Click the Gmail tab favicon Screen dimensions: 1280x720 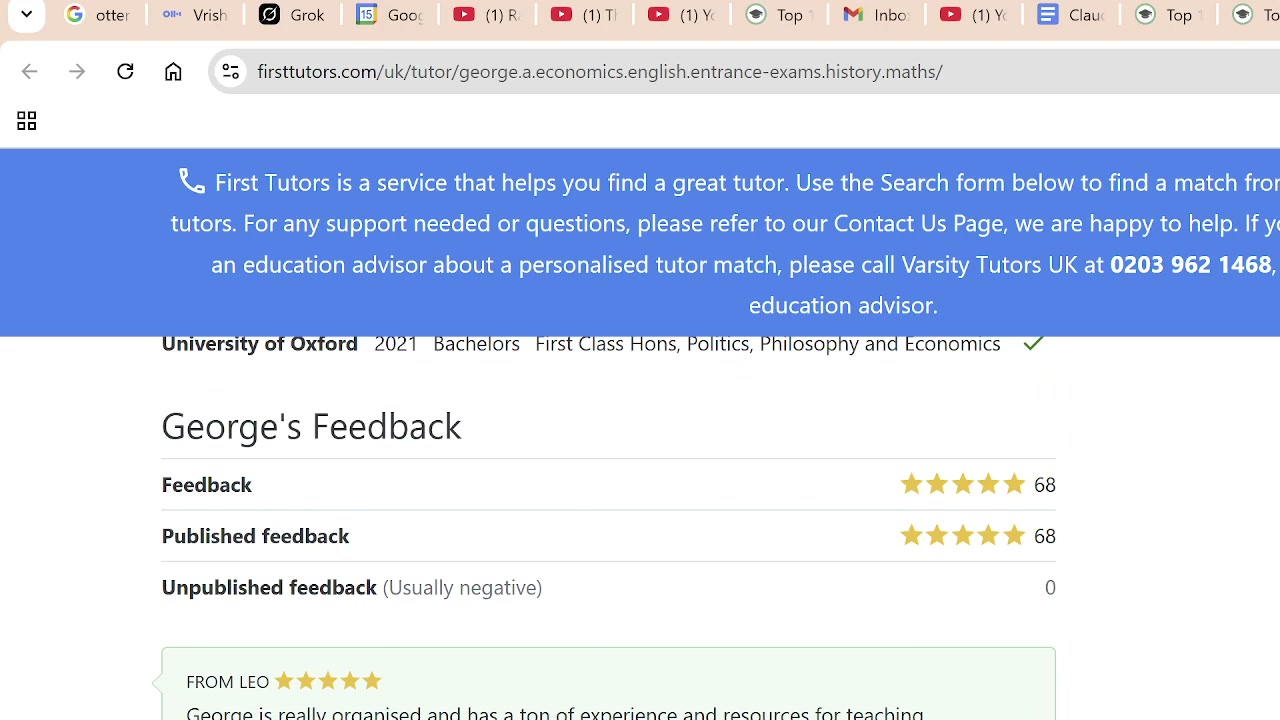pos(853,15)
